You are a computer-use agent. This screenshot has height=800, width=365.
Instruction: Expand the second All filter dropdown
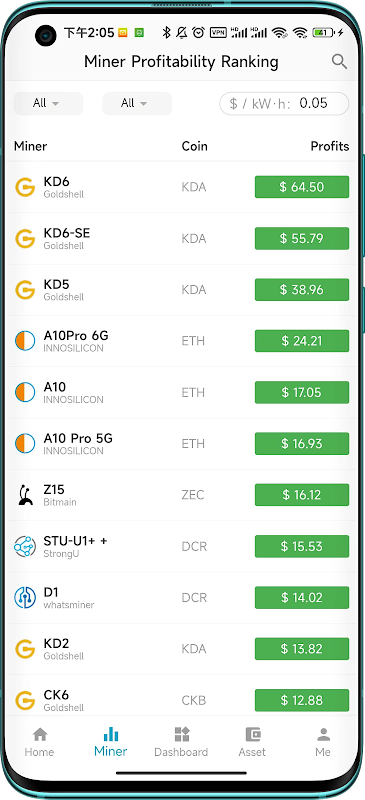[x=137, y=104]
